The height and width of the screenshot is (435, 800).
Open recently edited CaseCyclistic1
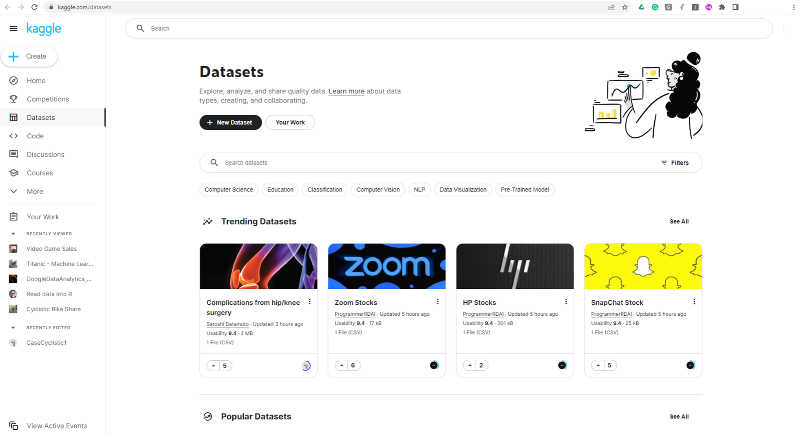46,343
